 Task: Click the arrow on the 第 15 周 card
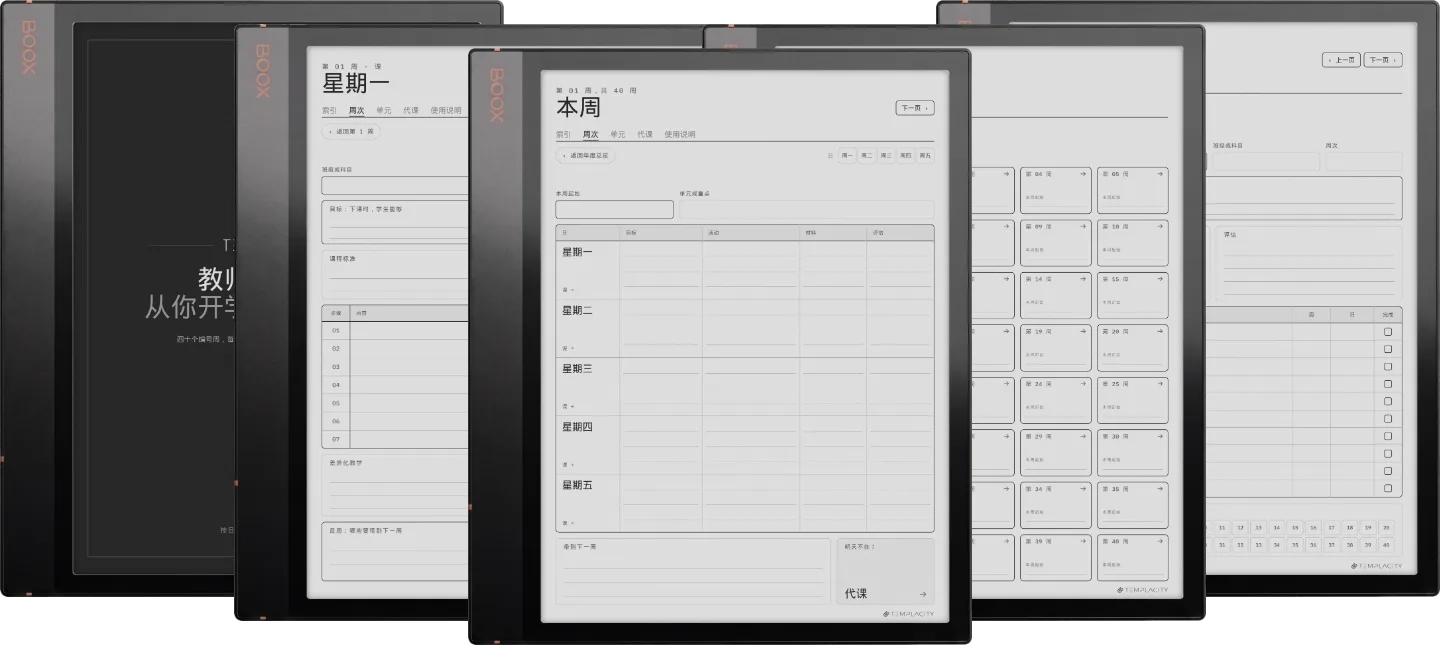[x=1158, y=279]
